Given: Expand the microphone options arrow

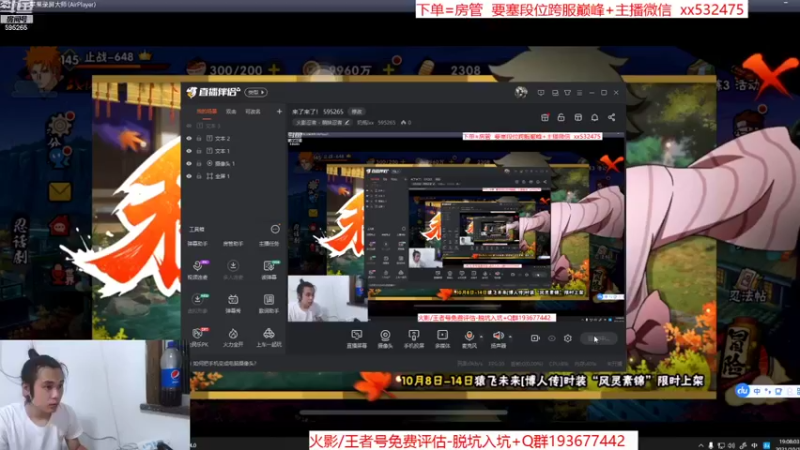Looking at the screenshot, I should [481, 337].
